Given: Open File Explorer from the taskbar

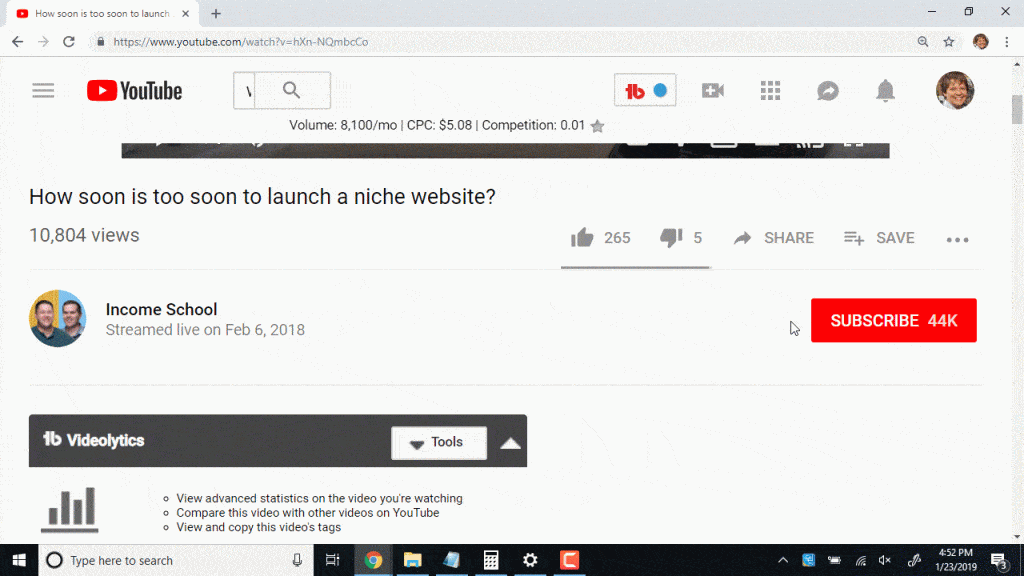Looking at the screenshot, I should (x=412, y=560).
